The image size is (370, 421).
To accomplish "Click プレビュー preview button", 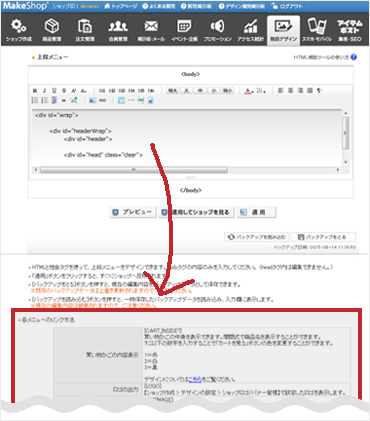I will tap(133, 212).
